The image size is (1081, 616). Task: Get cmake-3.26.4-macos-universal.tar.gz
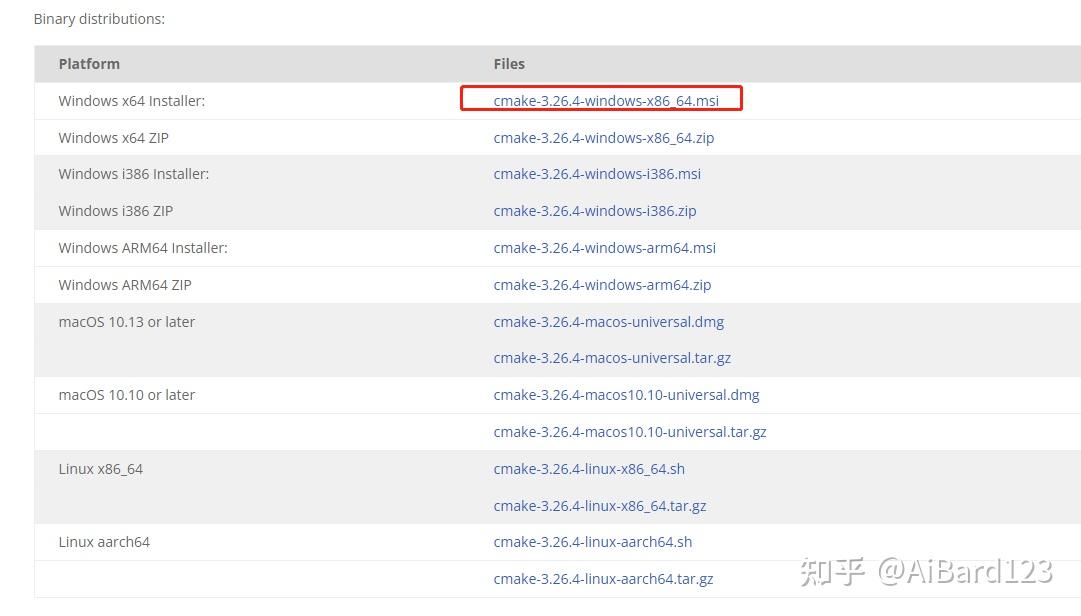[x=612, y=358]
